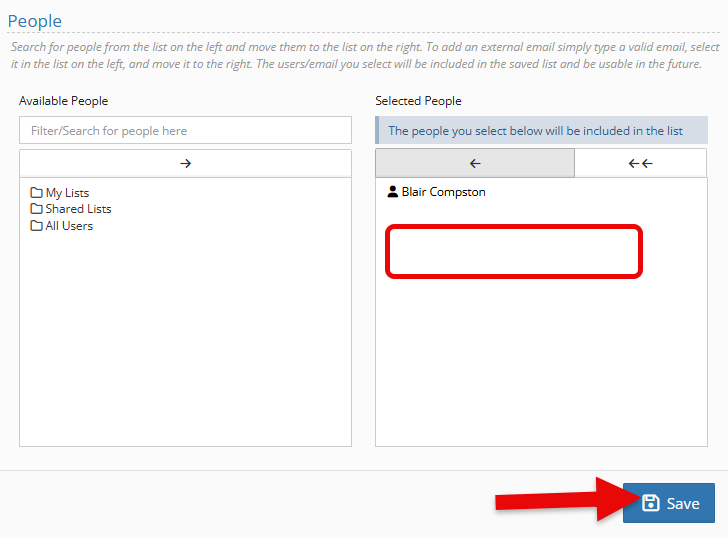
Task: Click the folder icon next to All Users
Action: 37,226
